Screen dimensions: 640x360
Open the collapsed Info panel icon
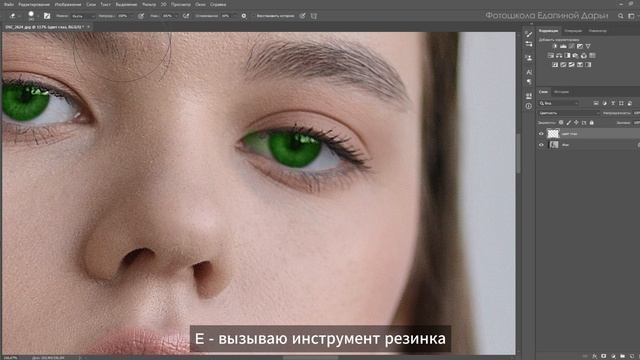coord(529,106)
